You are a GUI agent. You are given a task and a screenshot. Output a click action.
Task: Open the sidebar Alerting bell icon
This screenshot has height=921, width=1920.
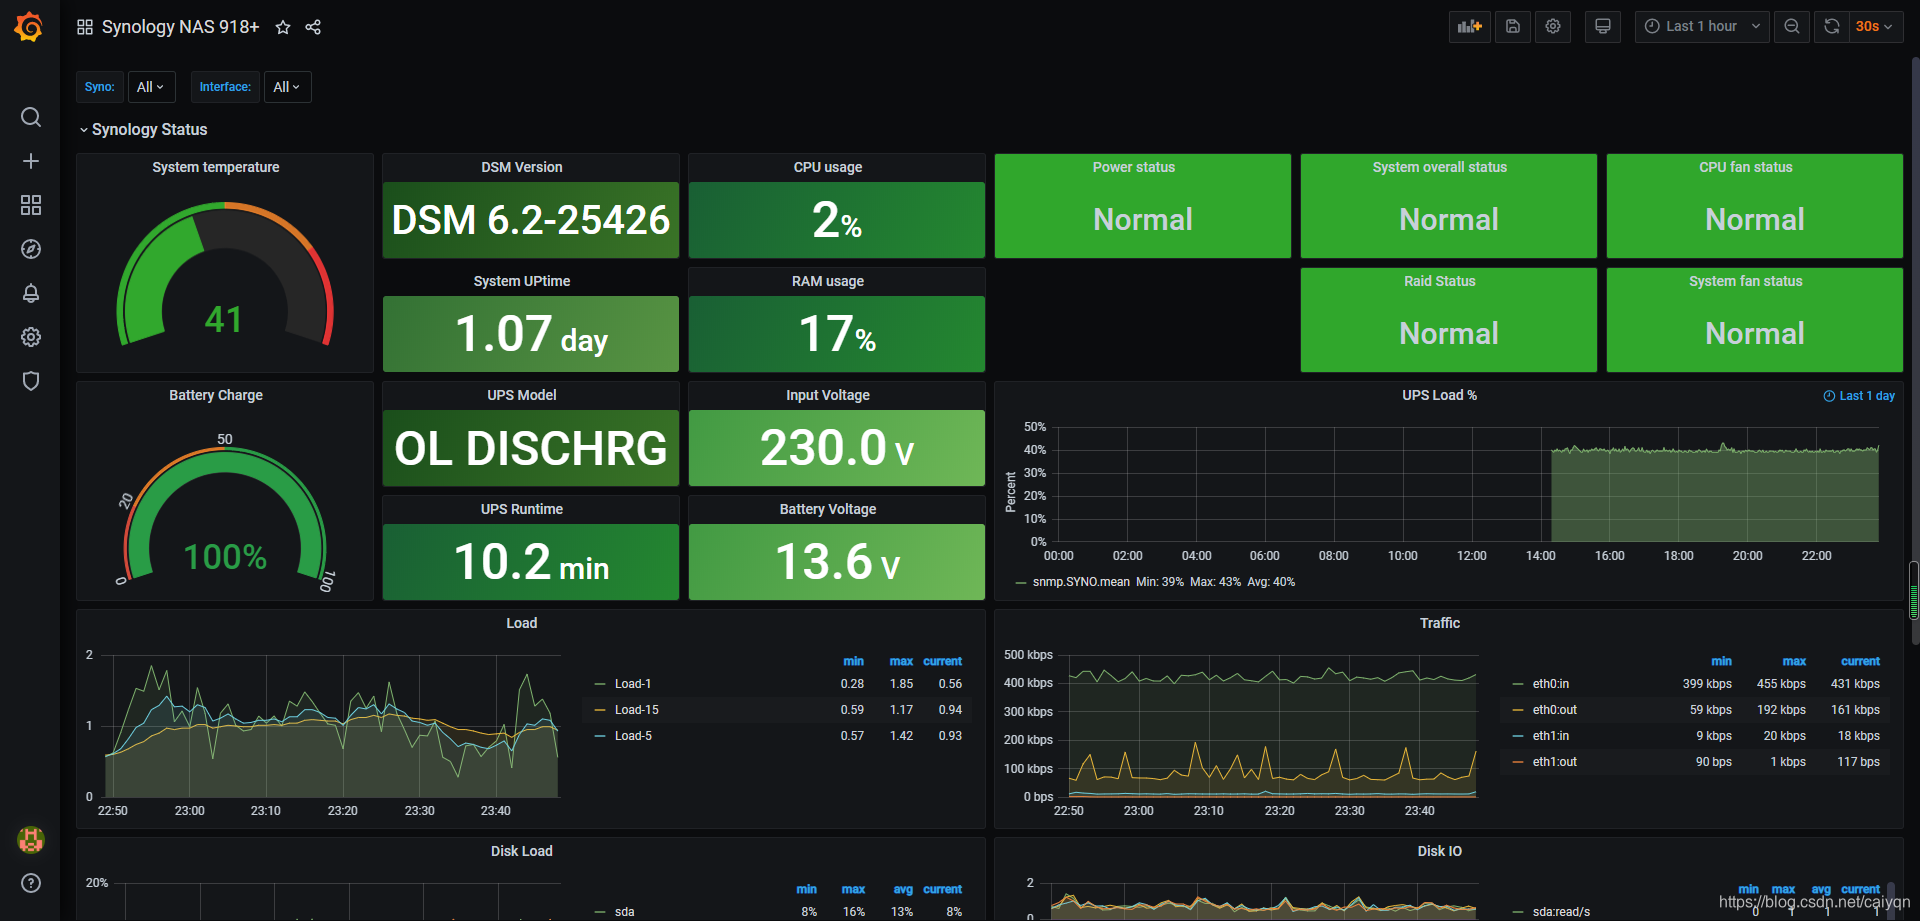point(31,293)
